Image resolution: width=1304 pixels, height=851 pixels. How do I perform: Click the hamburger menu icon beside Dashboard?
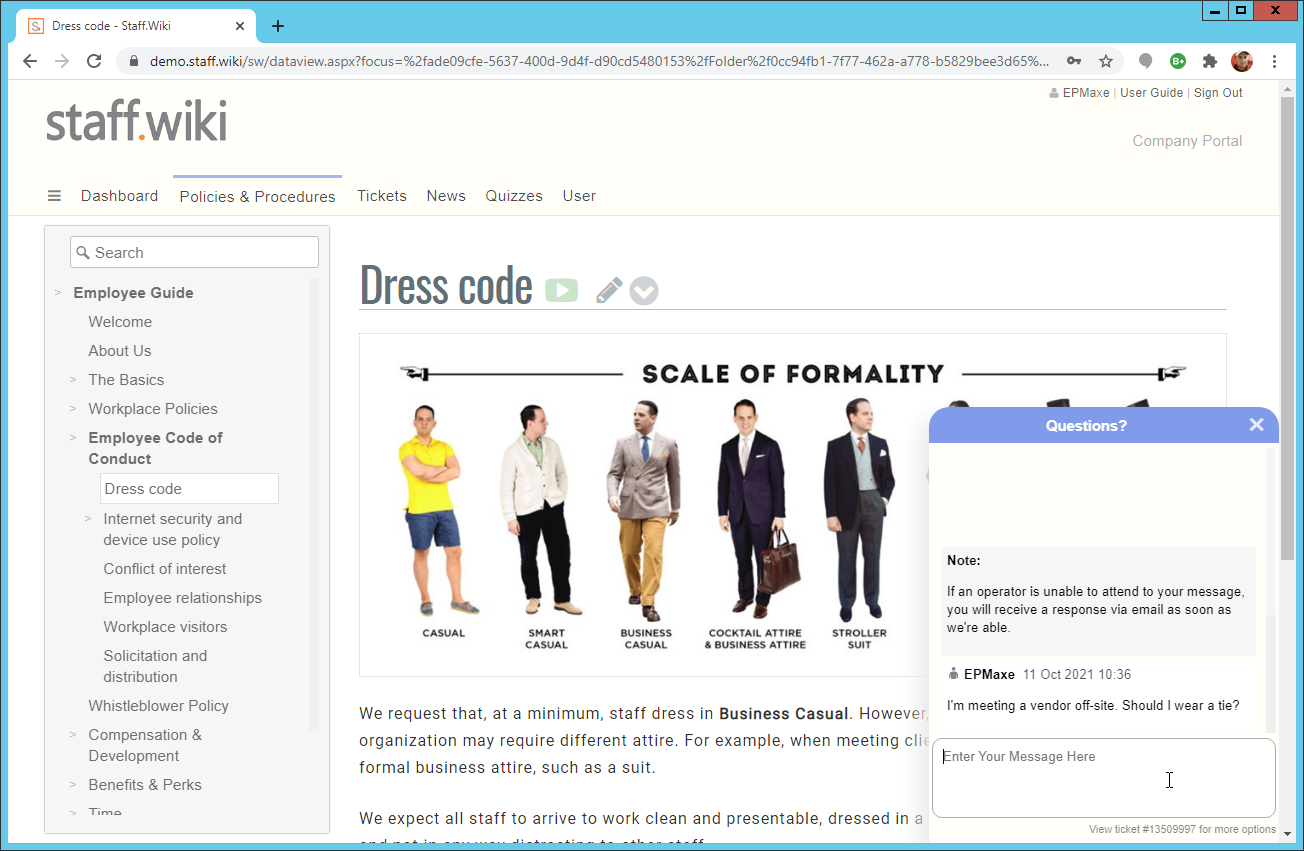click(54, 196)
